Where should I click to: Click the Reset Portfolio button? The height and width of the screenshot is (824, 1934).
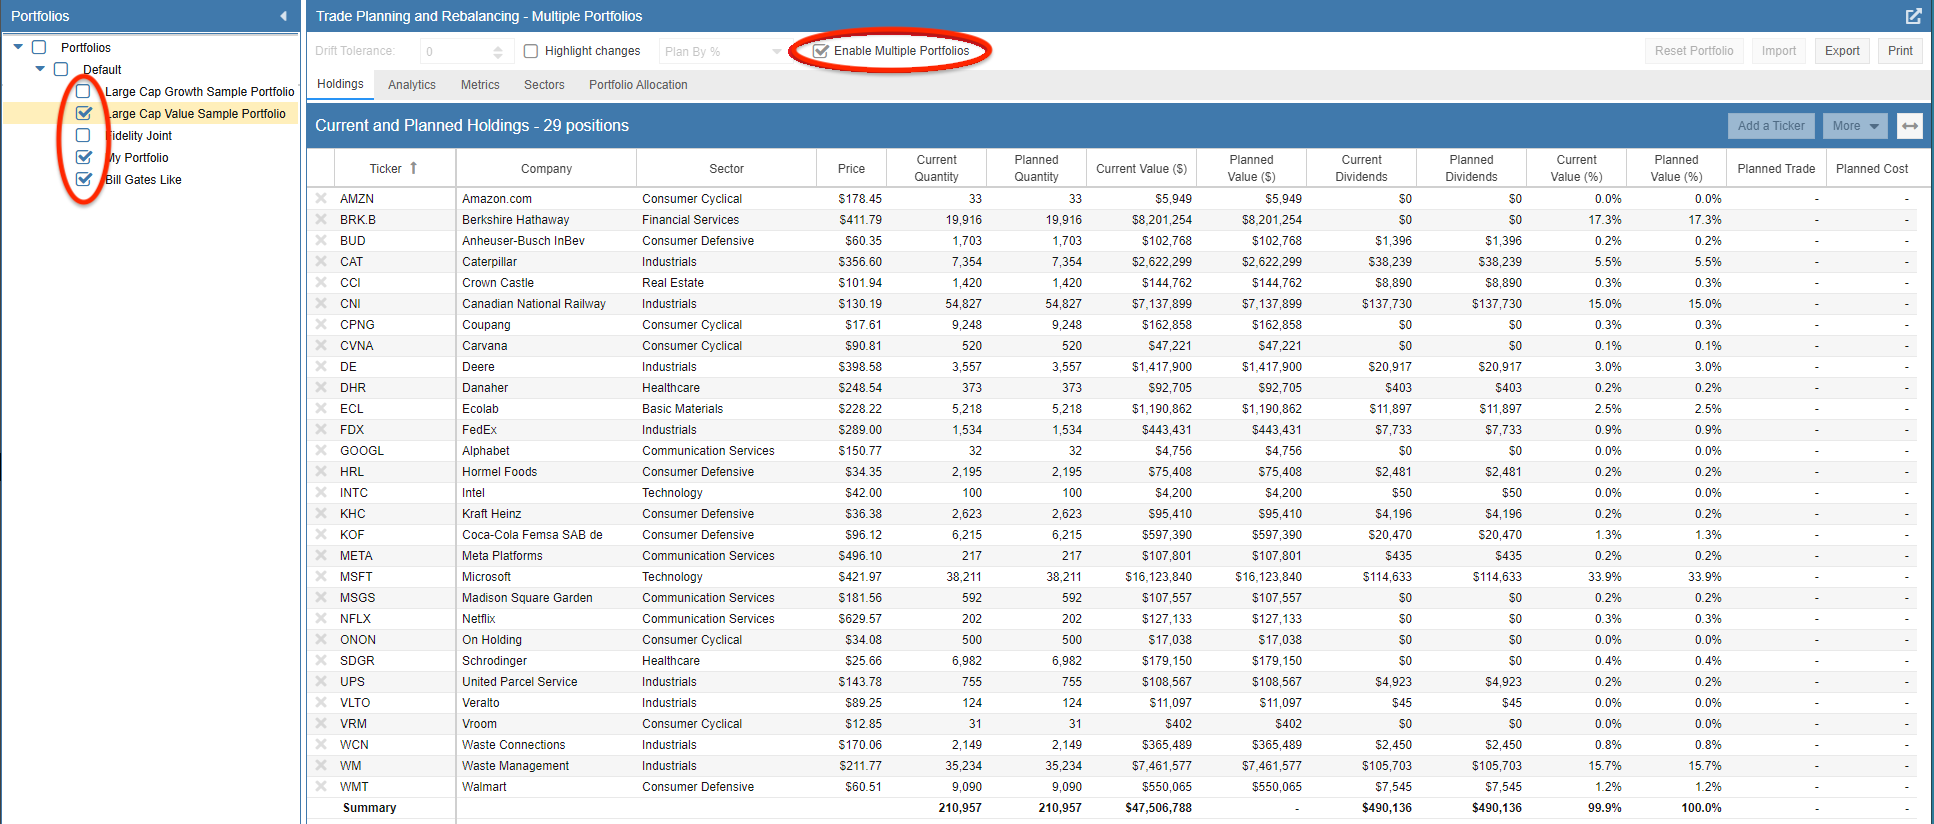coord(1694,51)
